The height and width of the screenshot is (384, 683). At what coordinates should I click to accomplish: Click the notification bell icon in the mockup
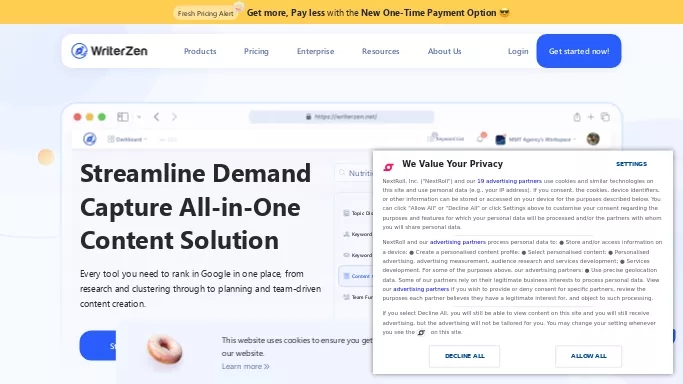click(480, 138)
